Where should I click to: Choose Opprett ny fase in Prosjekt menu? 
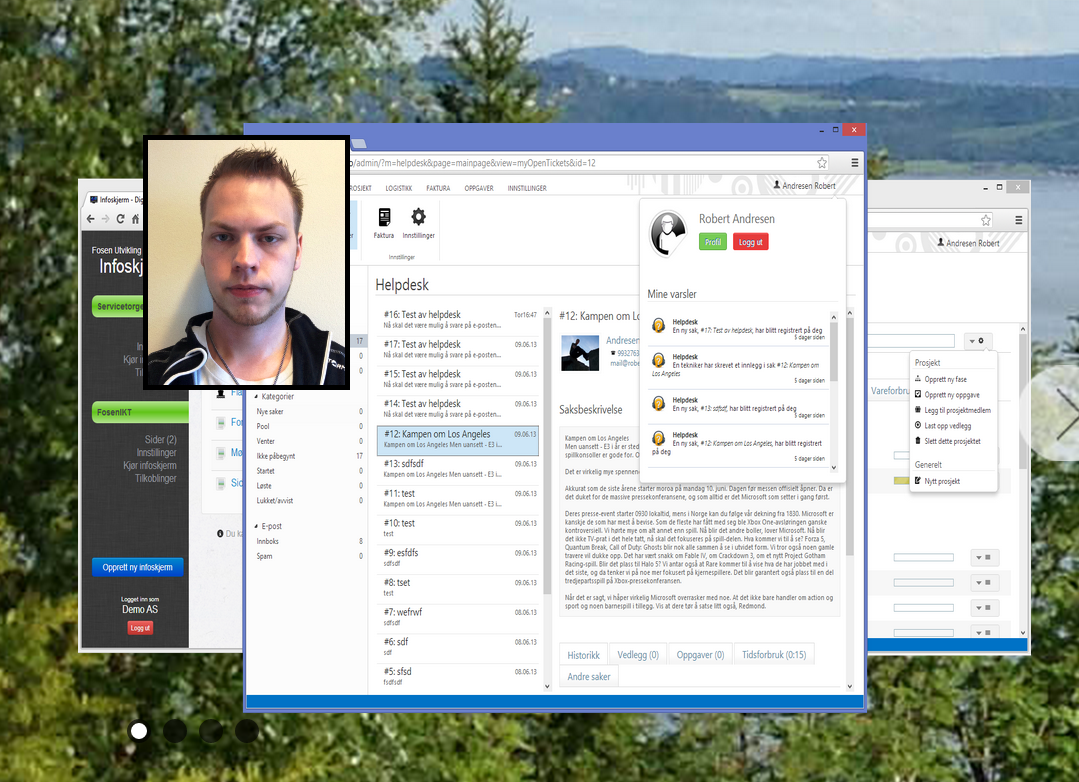946,379
